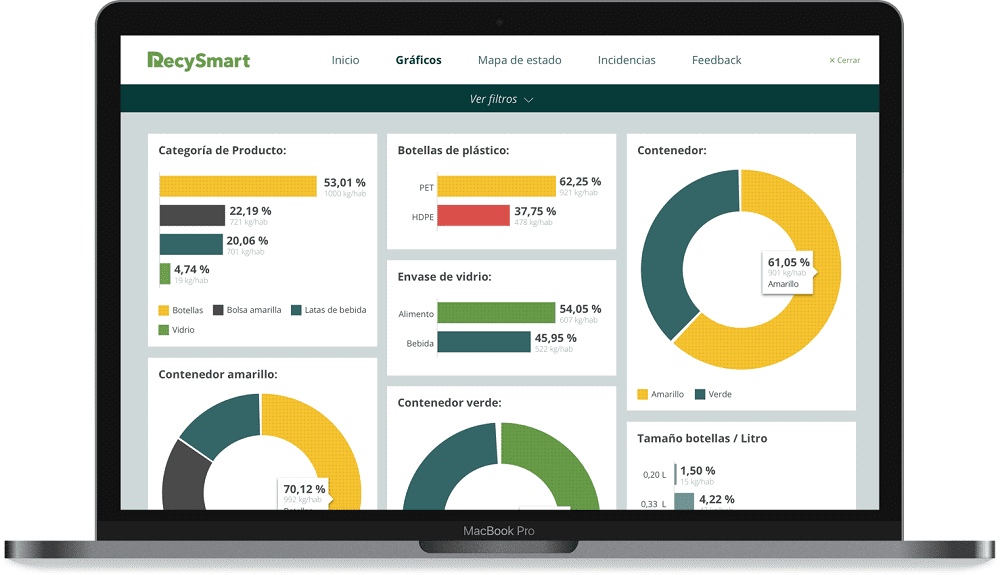Click the Contenedor amarillo heading
Image resolution: width=1000 pixels, height=575 pixels.
pyautogui.click(x=217, y=374)
